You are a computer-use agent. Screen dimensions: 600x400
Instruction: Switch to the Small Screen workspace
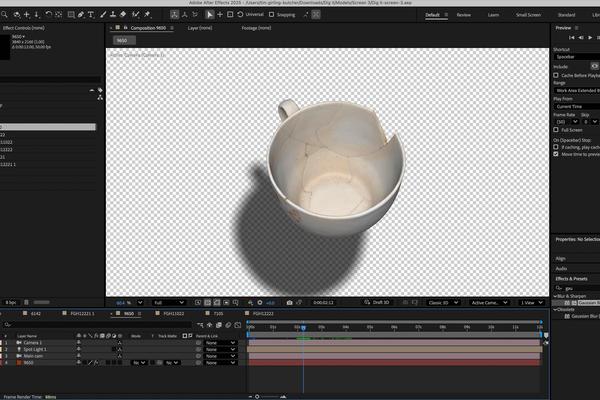(528, 15)
